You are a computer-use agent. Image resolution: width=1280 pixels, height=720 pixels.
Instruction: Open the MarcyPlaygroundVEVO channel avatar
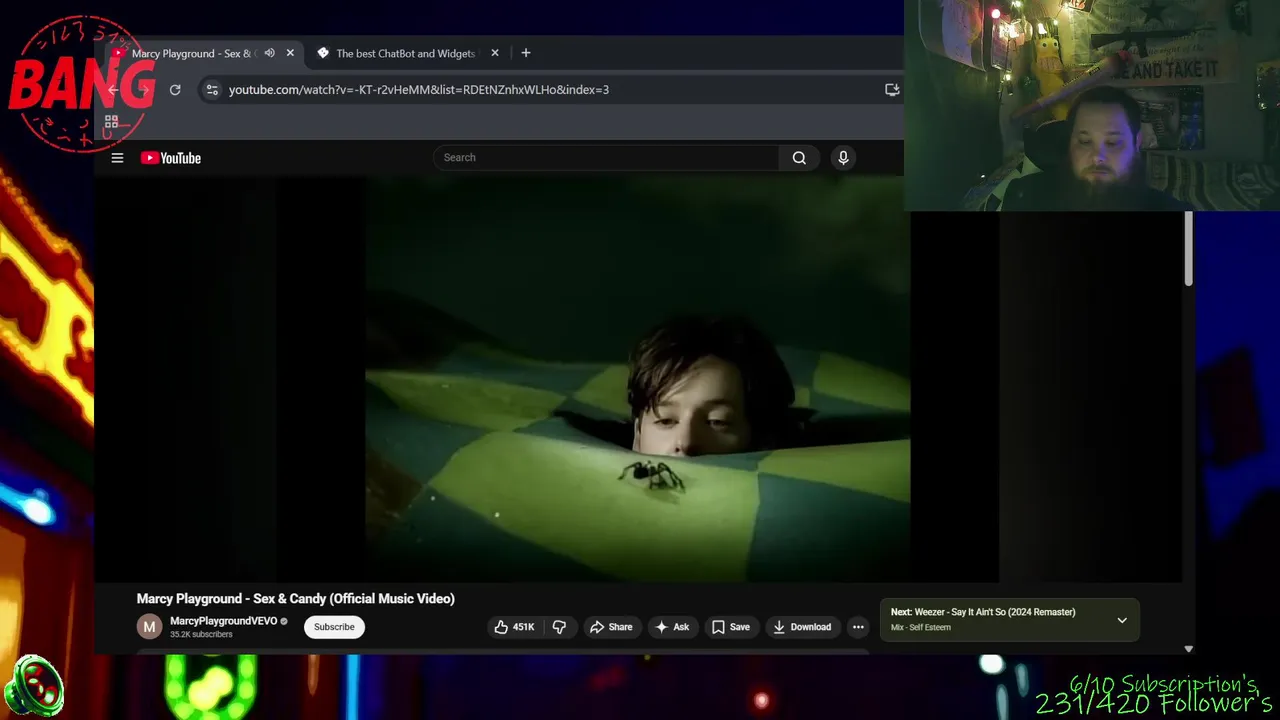click(149, 627)
